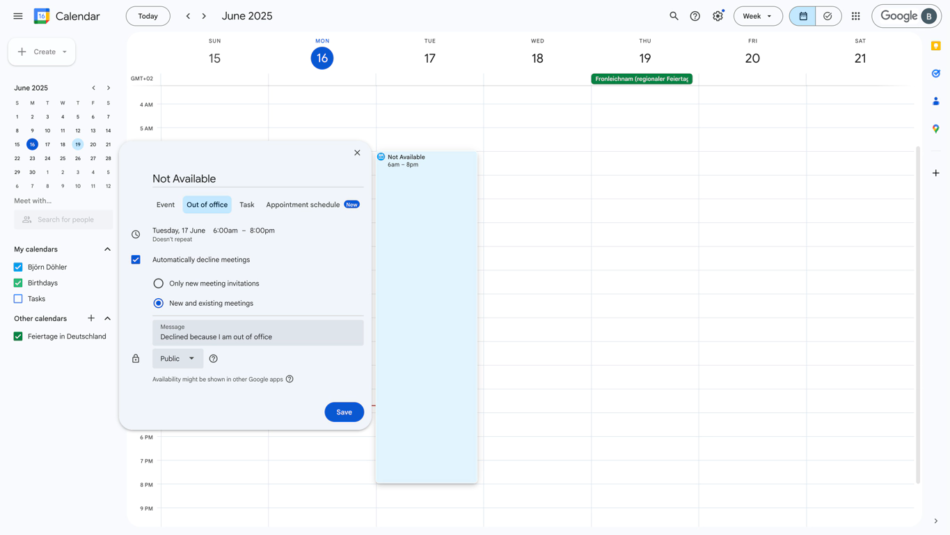The height and width of the screenshot is (535, 950).
Task: Open the main menu hamburger icon
Action: [17, 16]
